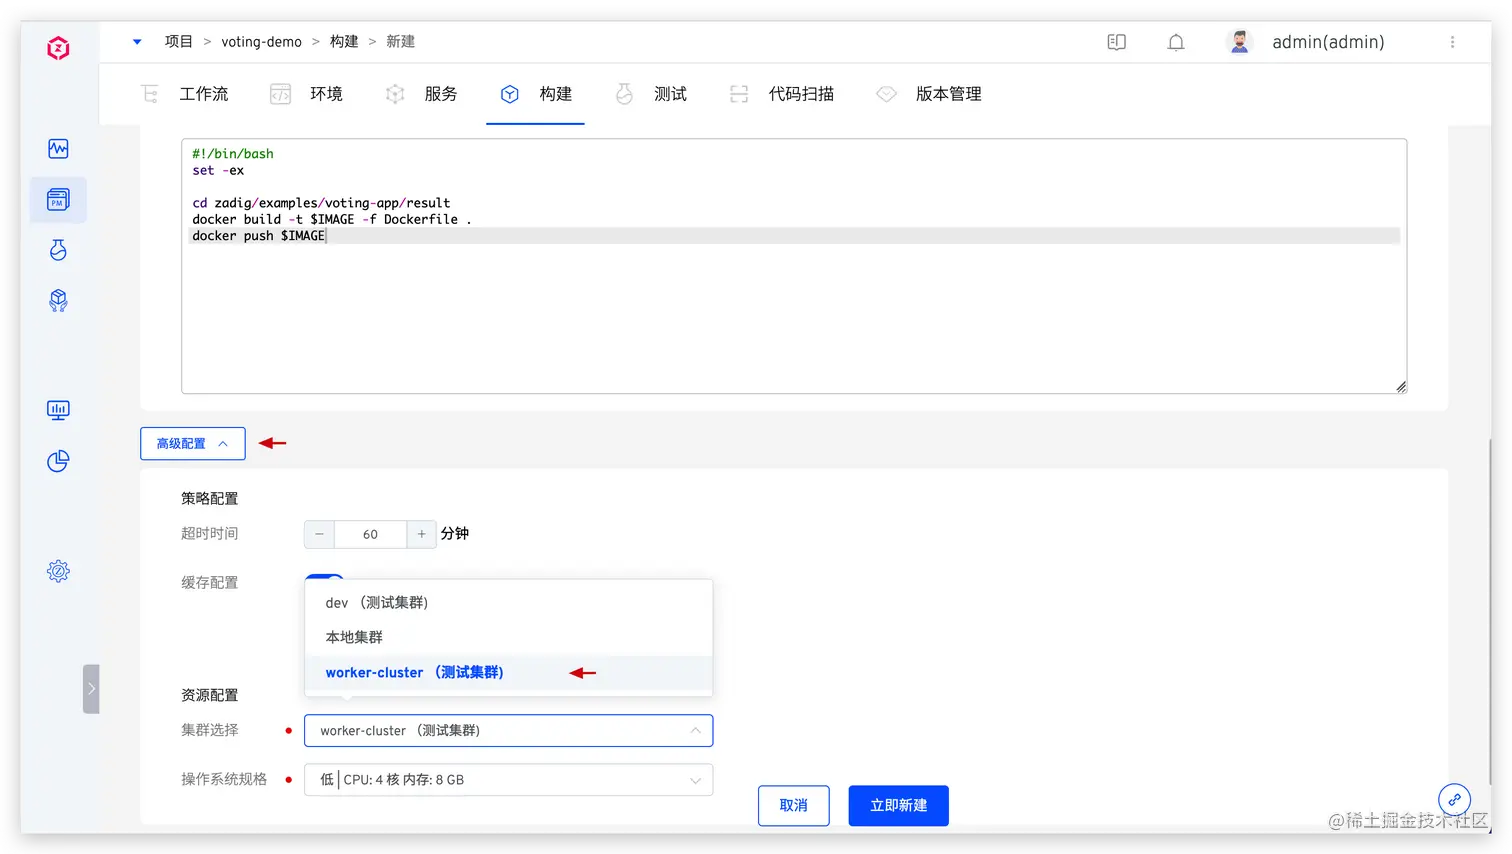Viewport: 1512px width, 854px height.
Task: Select dev（测试集群）option
Action: point(508,603)
